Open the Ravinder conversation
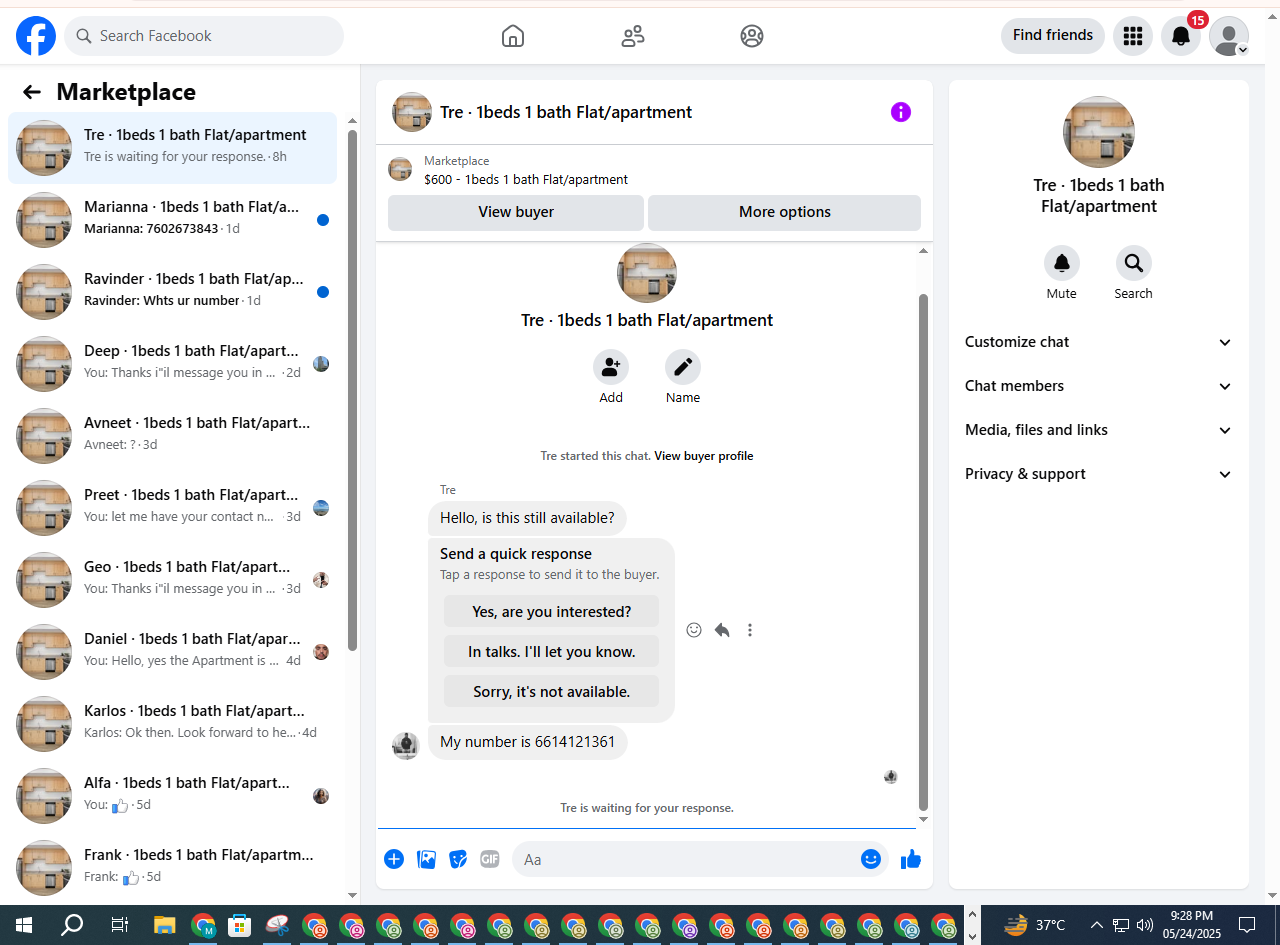This screenshot has height=945, width=1280. [173, 292]
